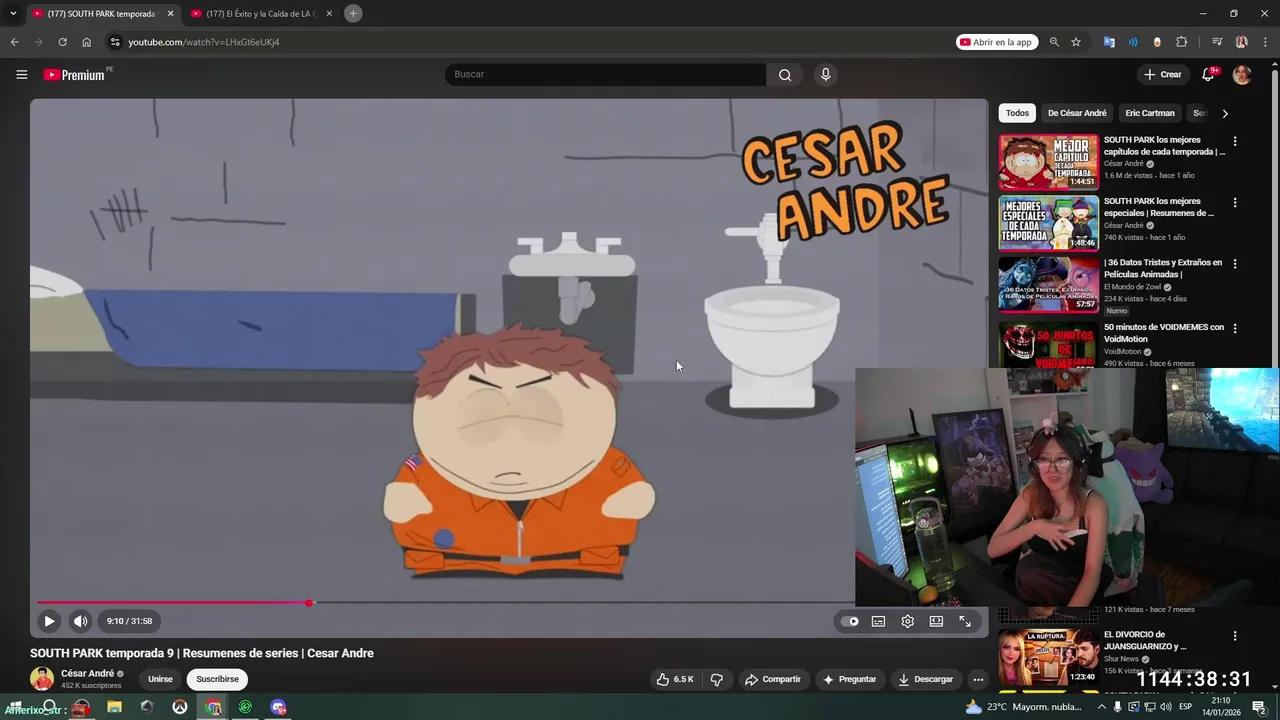Click the Crear button
The image size is (1280, 720).
[x=1163, y=74]
